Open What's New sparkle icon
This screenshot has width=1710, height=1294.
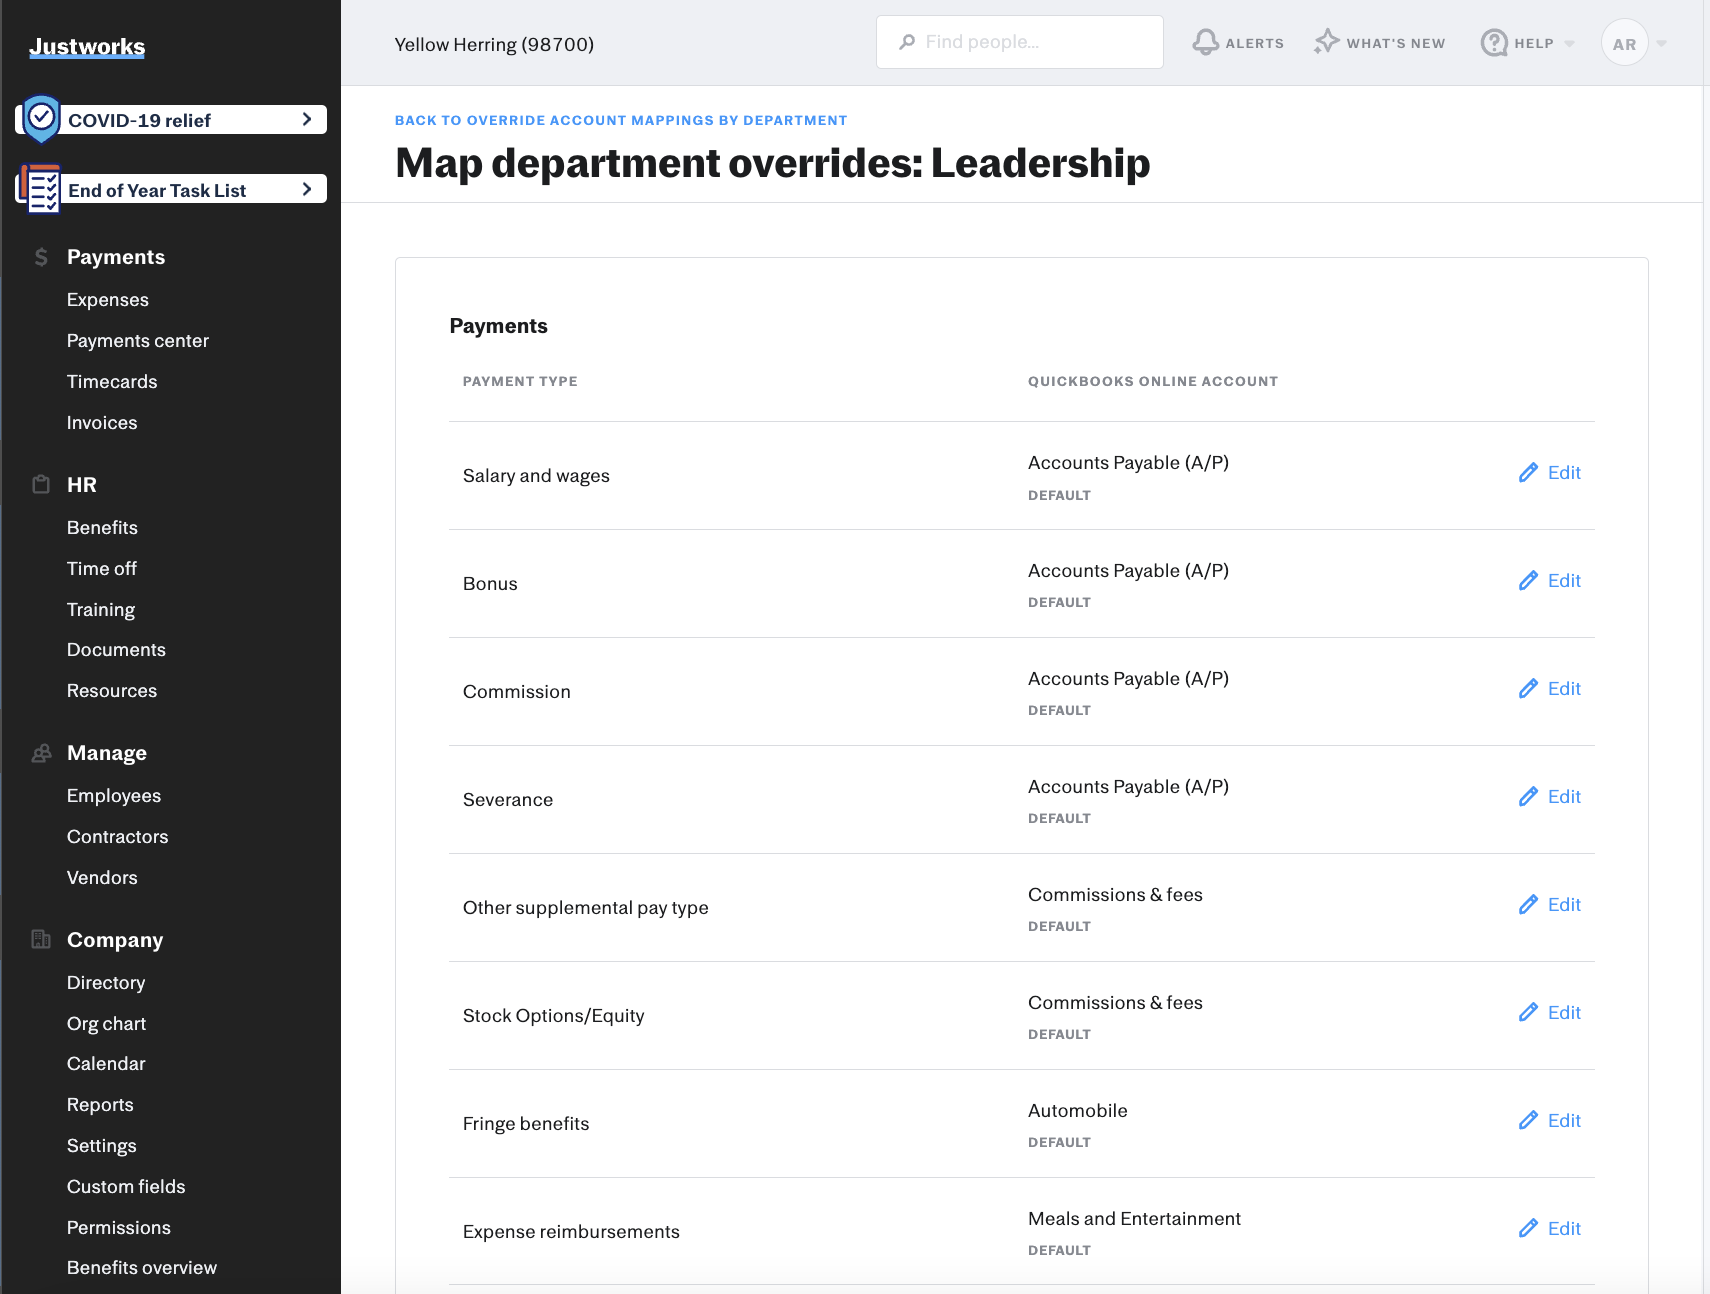pyautogui.click(x=1326, y=42)
